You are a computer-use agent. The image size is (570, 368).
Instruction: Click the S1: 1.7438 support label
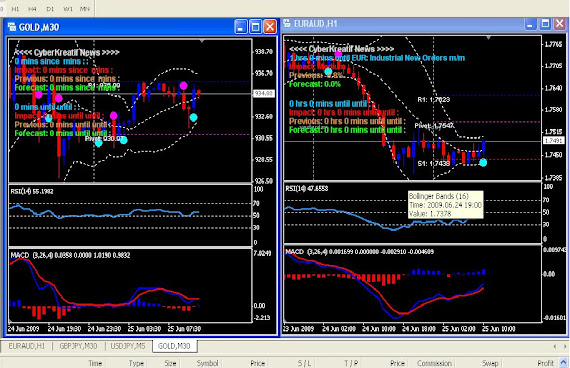434,164
